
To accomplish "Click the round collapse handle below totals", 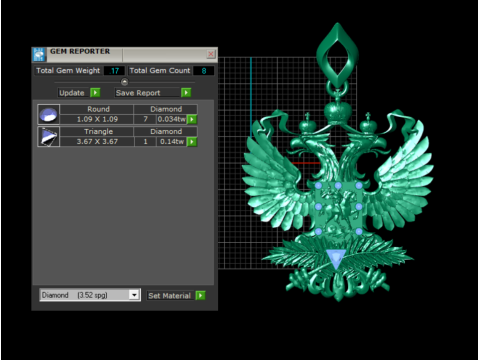I will coord(124,82).
